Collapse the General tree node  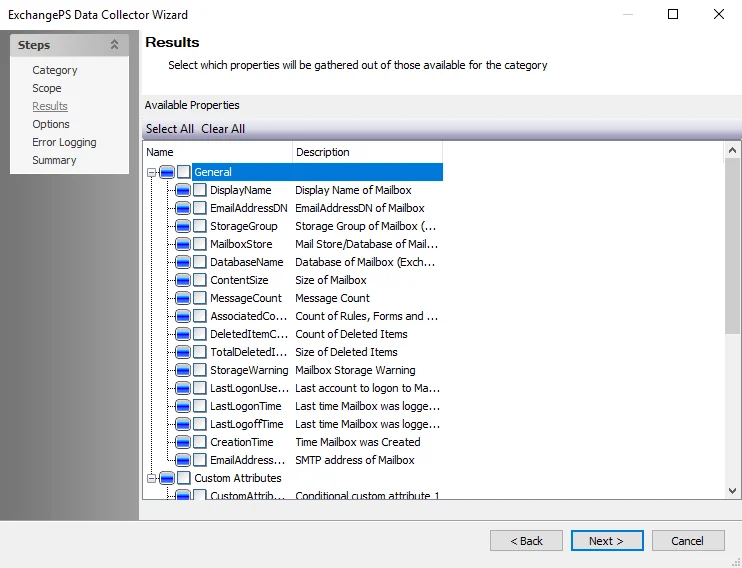click(151, 173)
